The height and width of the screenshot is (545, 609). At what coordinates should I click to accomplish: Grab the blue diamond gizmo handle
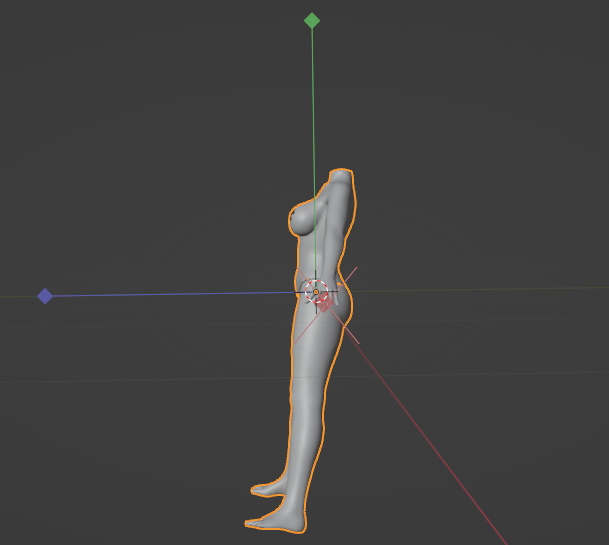[x=45, y=296]
